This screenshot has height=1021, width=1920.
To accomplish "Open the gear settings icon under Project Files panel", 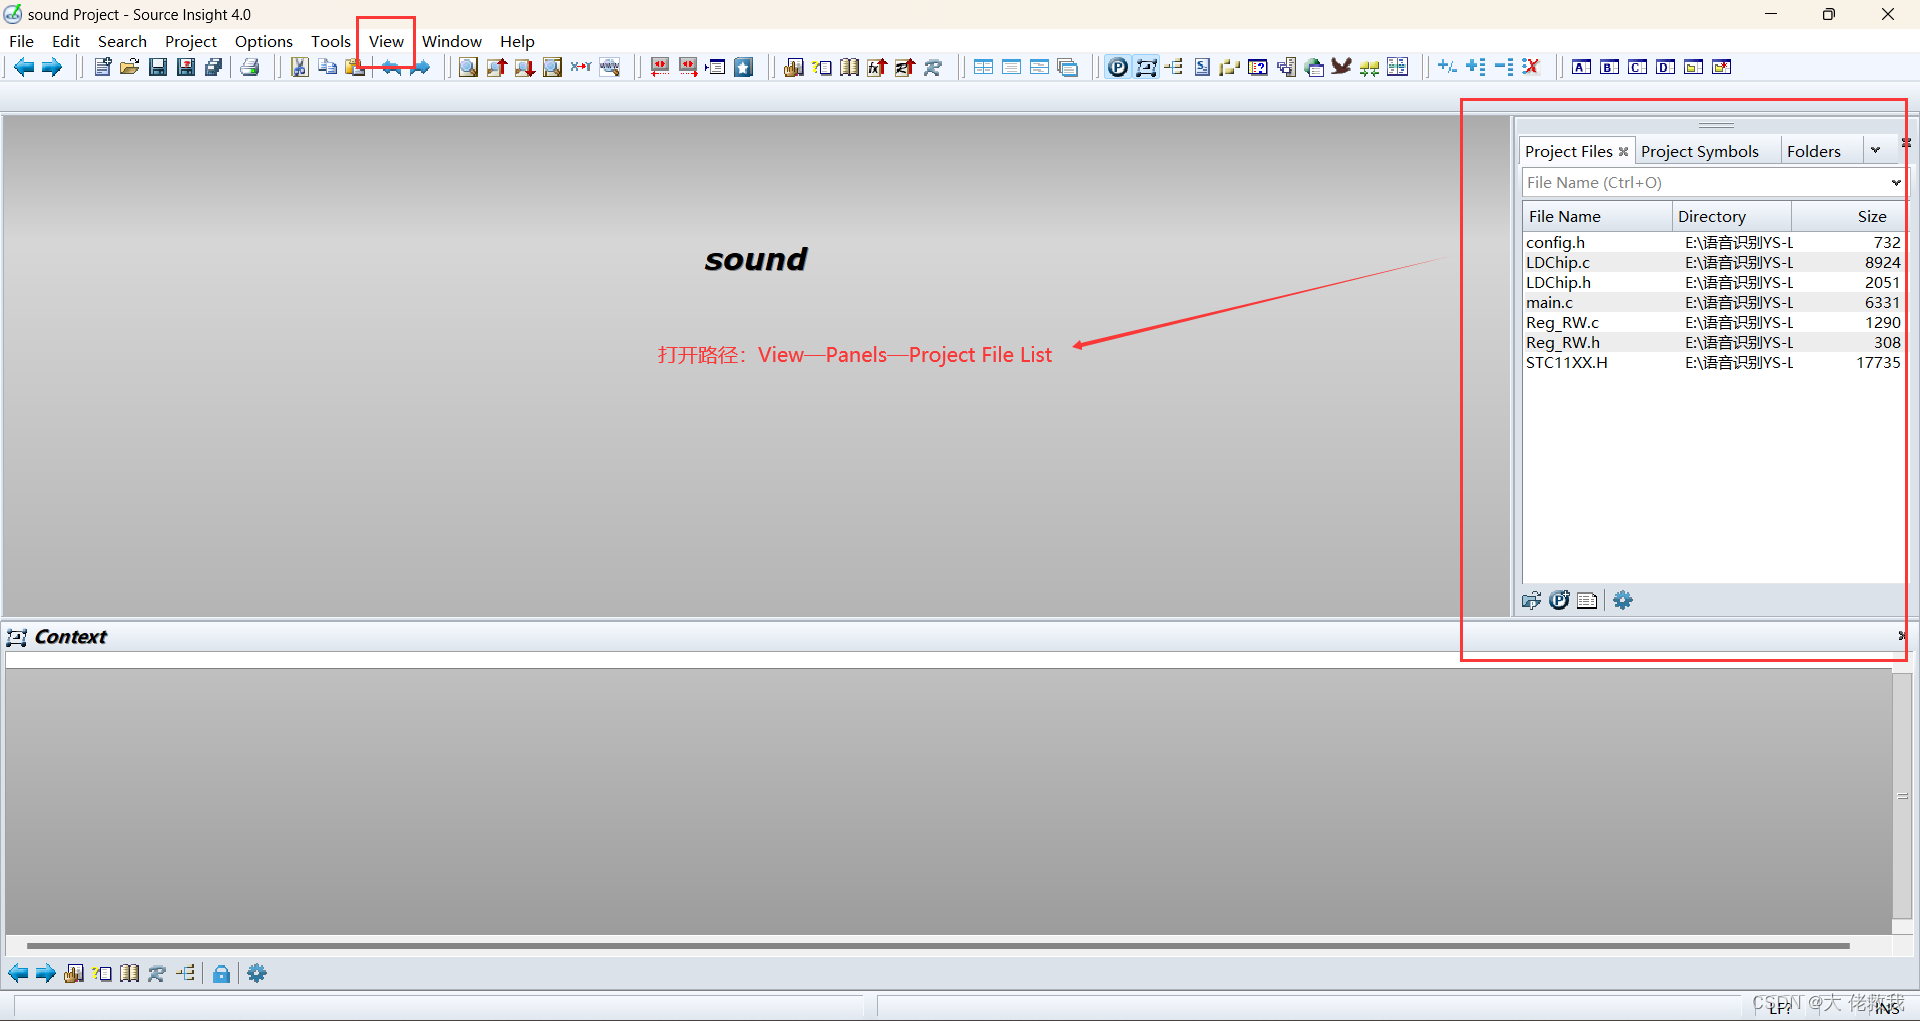I will pos(1622,600).
